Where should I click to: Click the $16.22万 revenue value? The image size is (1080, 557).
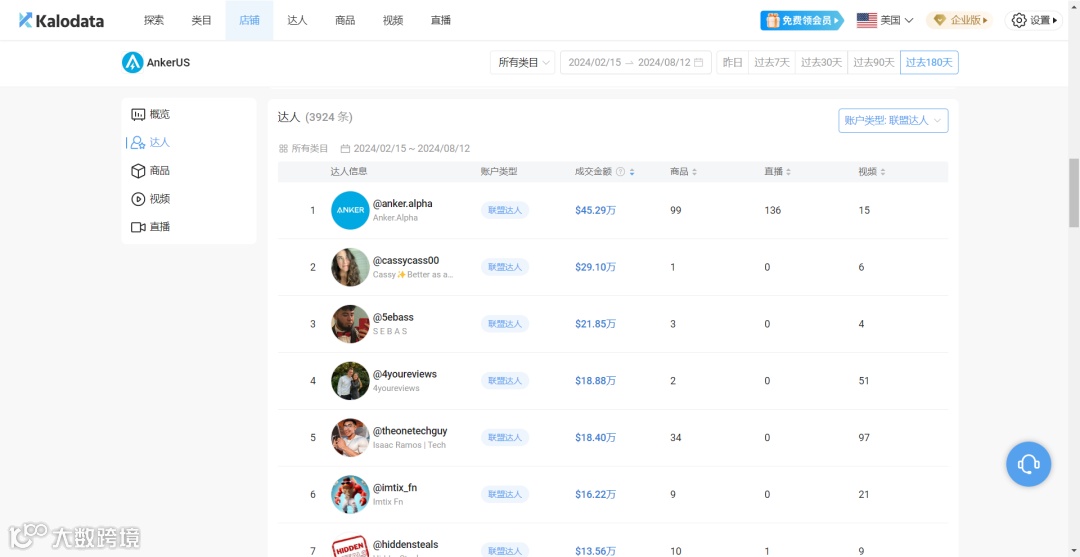click(x=596, y=494)
